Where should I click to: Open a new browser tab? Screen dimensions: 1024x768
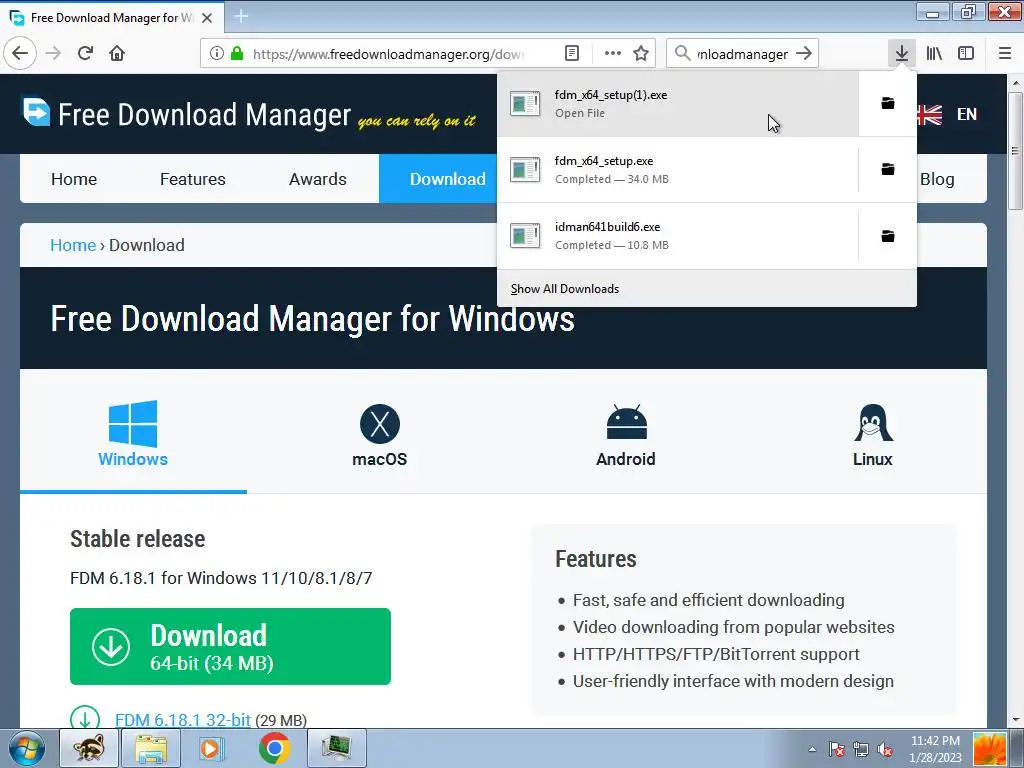(x=241, y=16)
